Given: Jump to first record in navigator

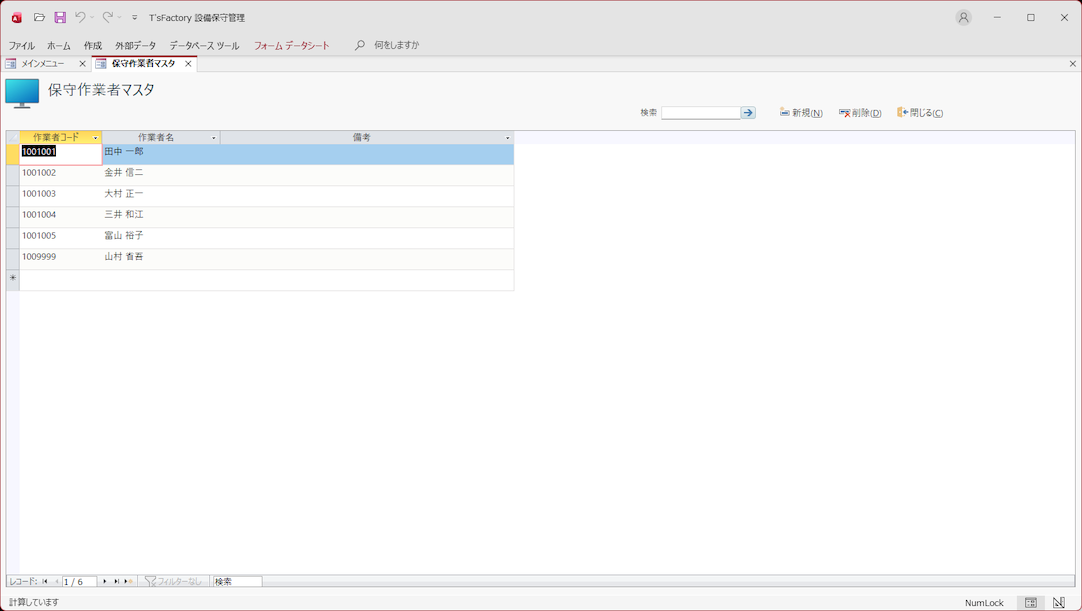Looking at the screenshot, I should point(45,581).
